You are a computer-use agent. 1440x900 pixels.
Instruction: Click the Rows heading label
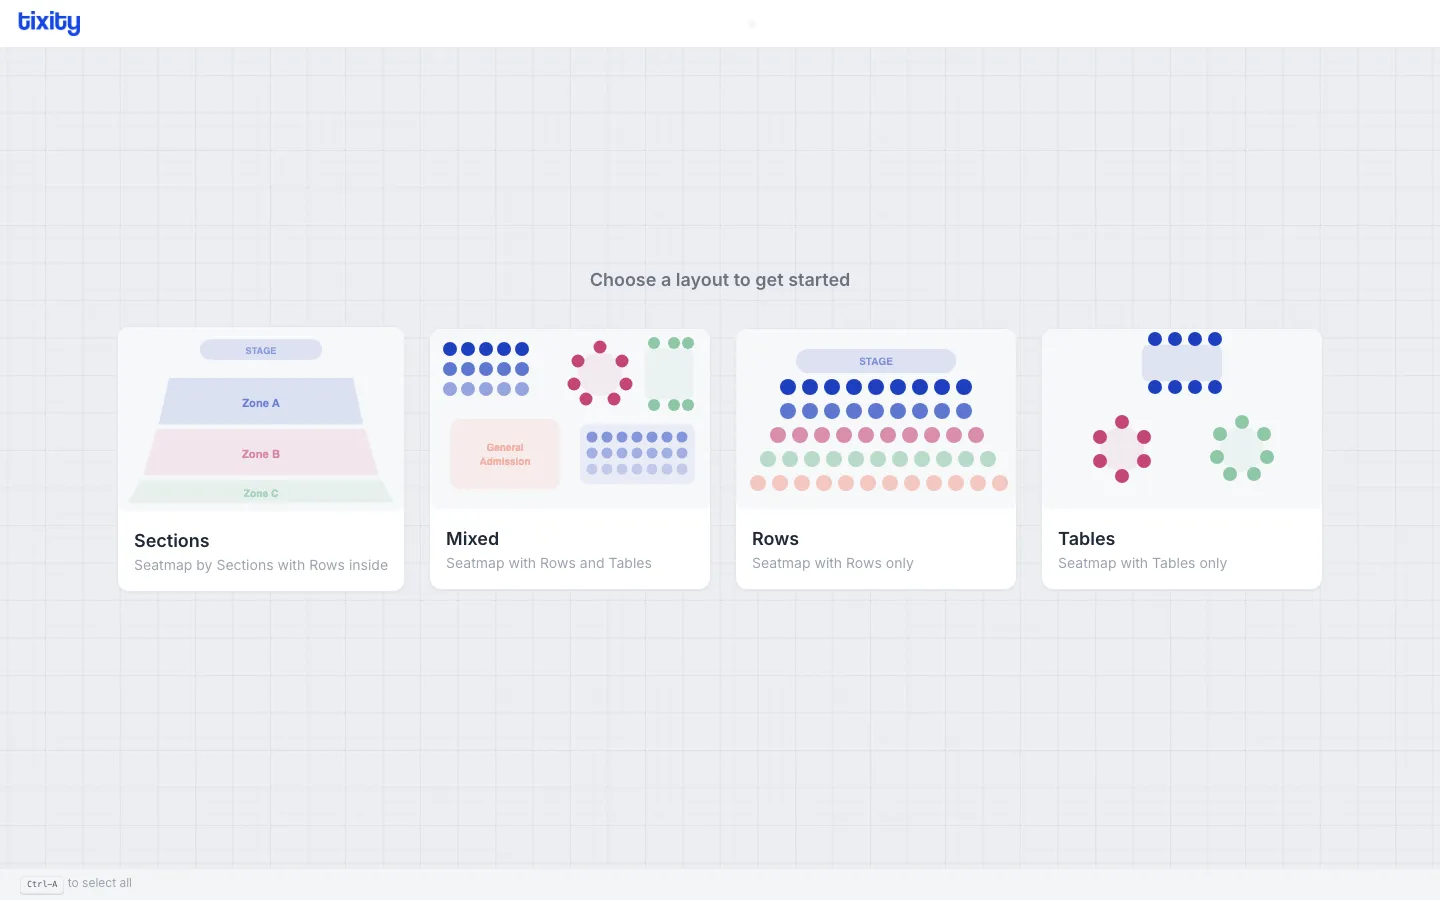(x=775, y=538)
